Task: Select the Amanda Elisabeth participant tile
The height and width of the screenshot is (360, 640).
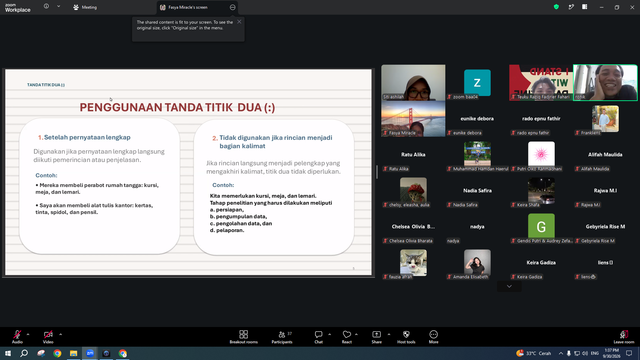Action: (477, 262)
